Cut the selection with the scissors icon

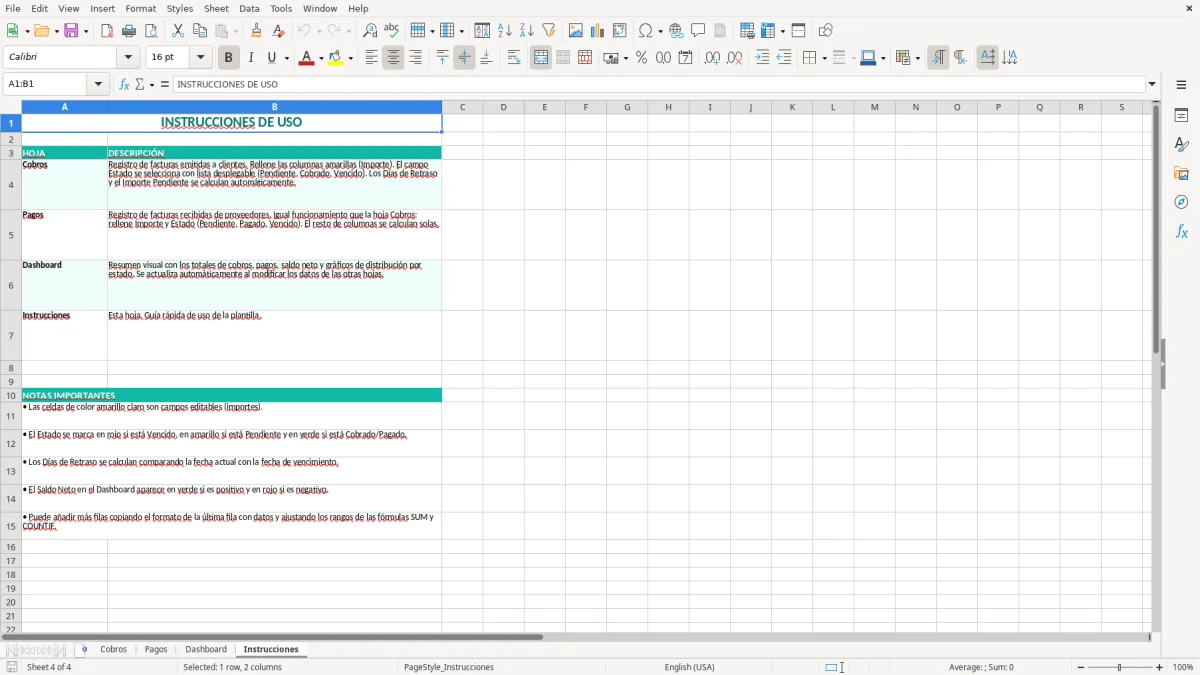(178, 31)
